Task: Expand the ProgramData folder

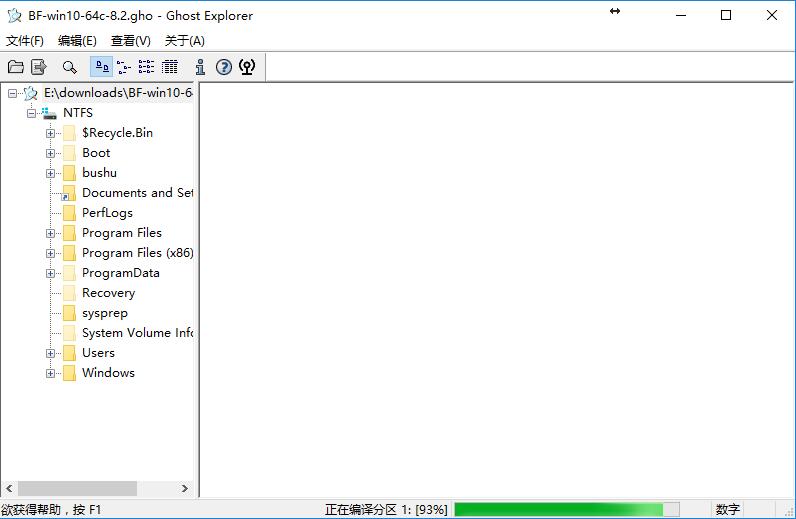Action: pos(50,273)
